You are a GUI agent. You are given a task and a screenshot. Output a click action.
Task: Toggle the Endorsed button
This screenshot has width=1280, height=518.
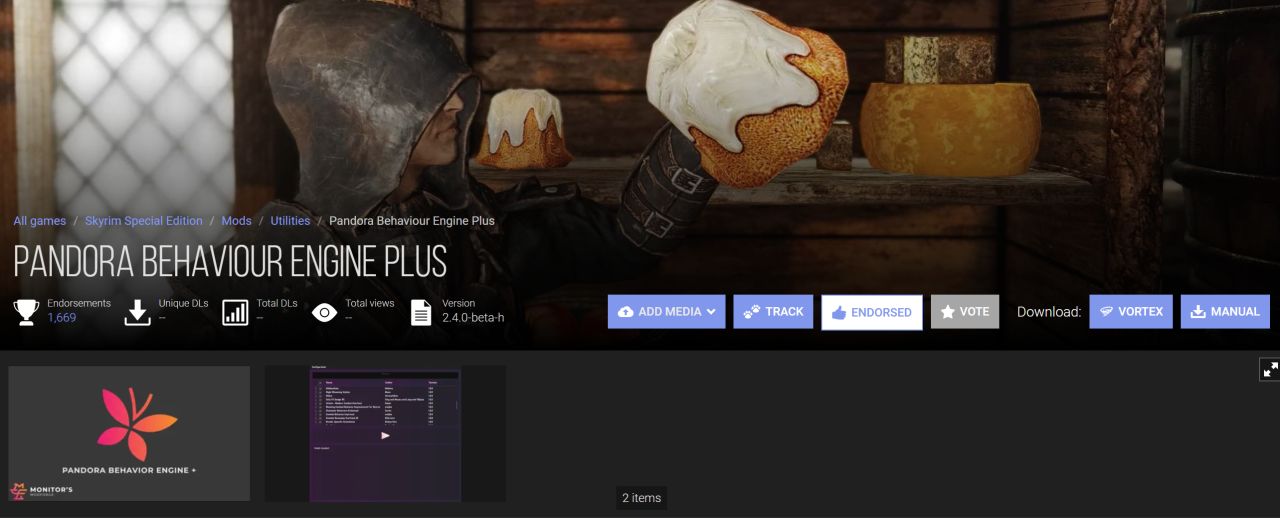tap(872, 312)
